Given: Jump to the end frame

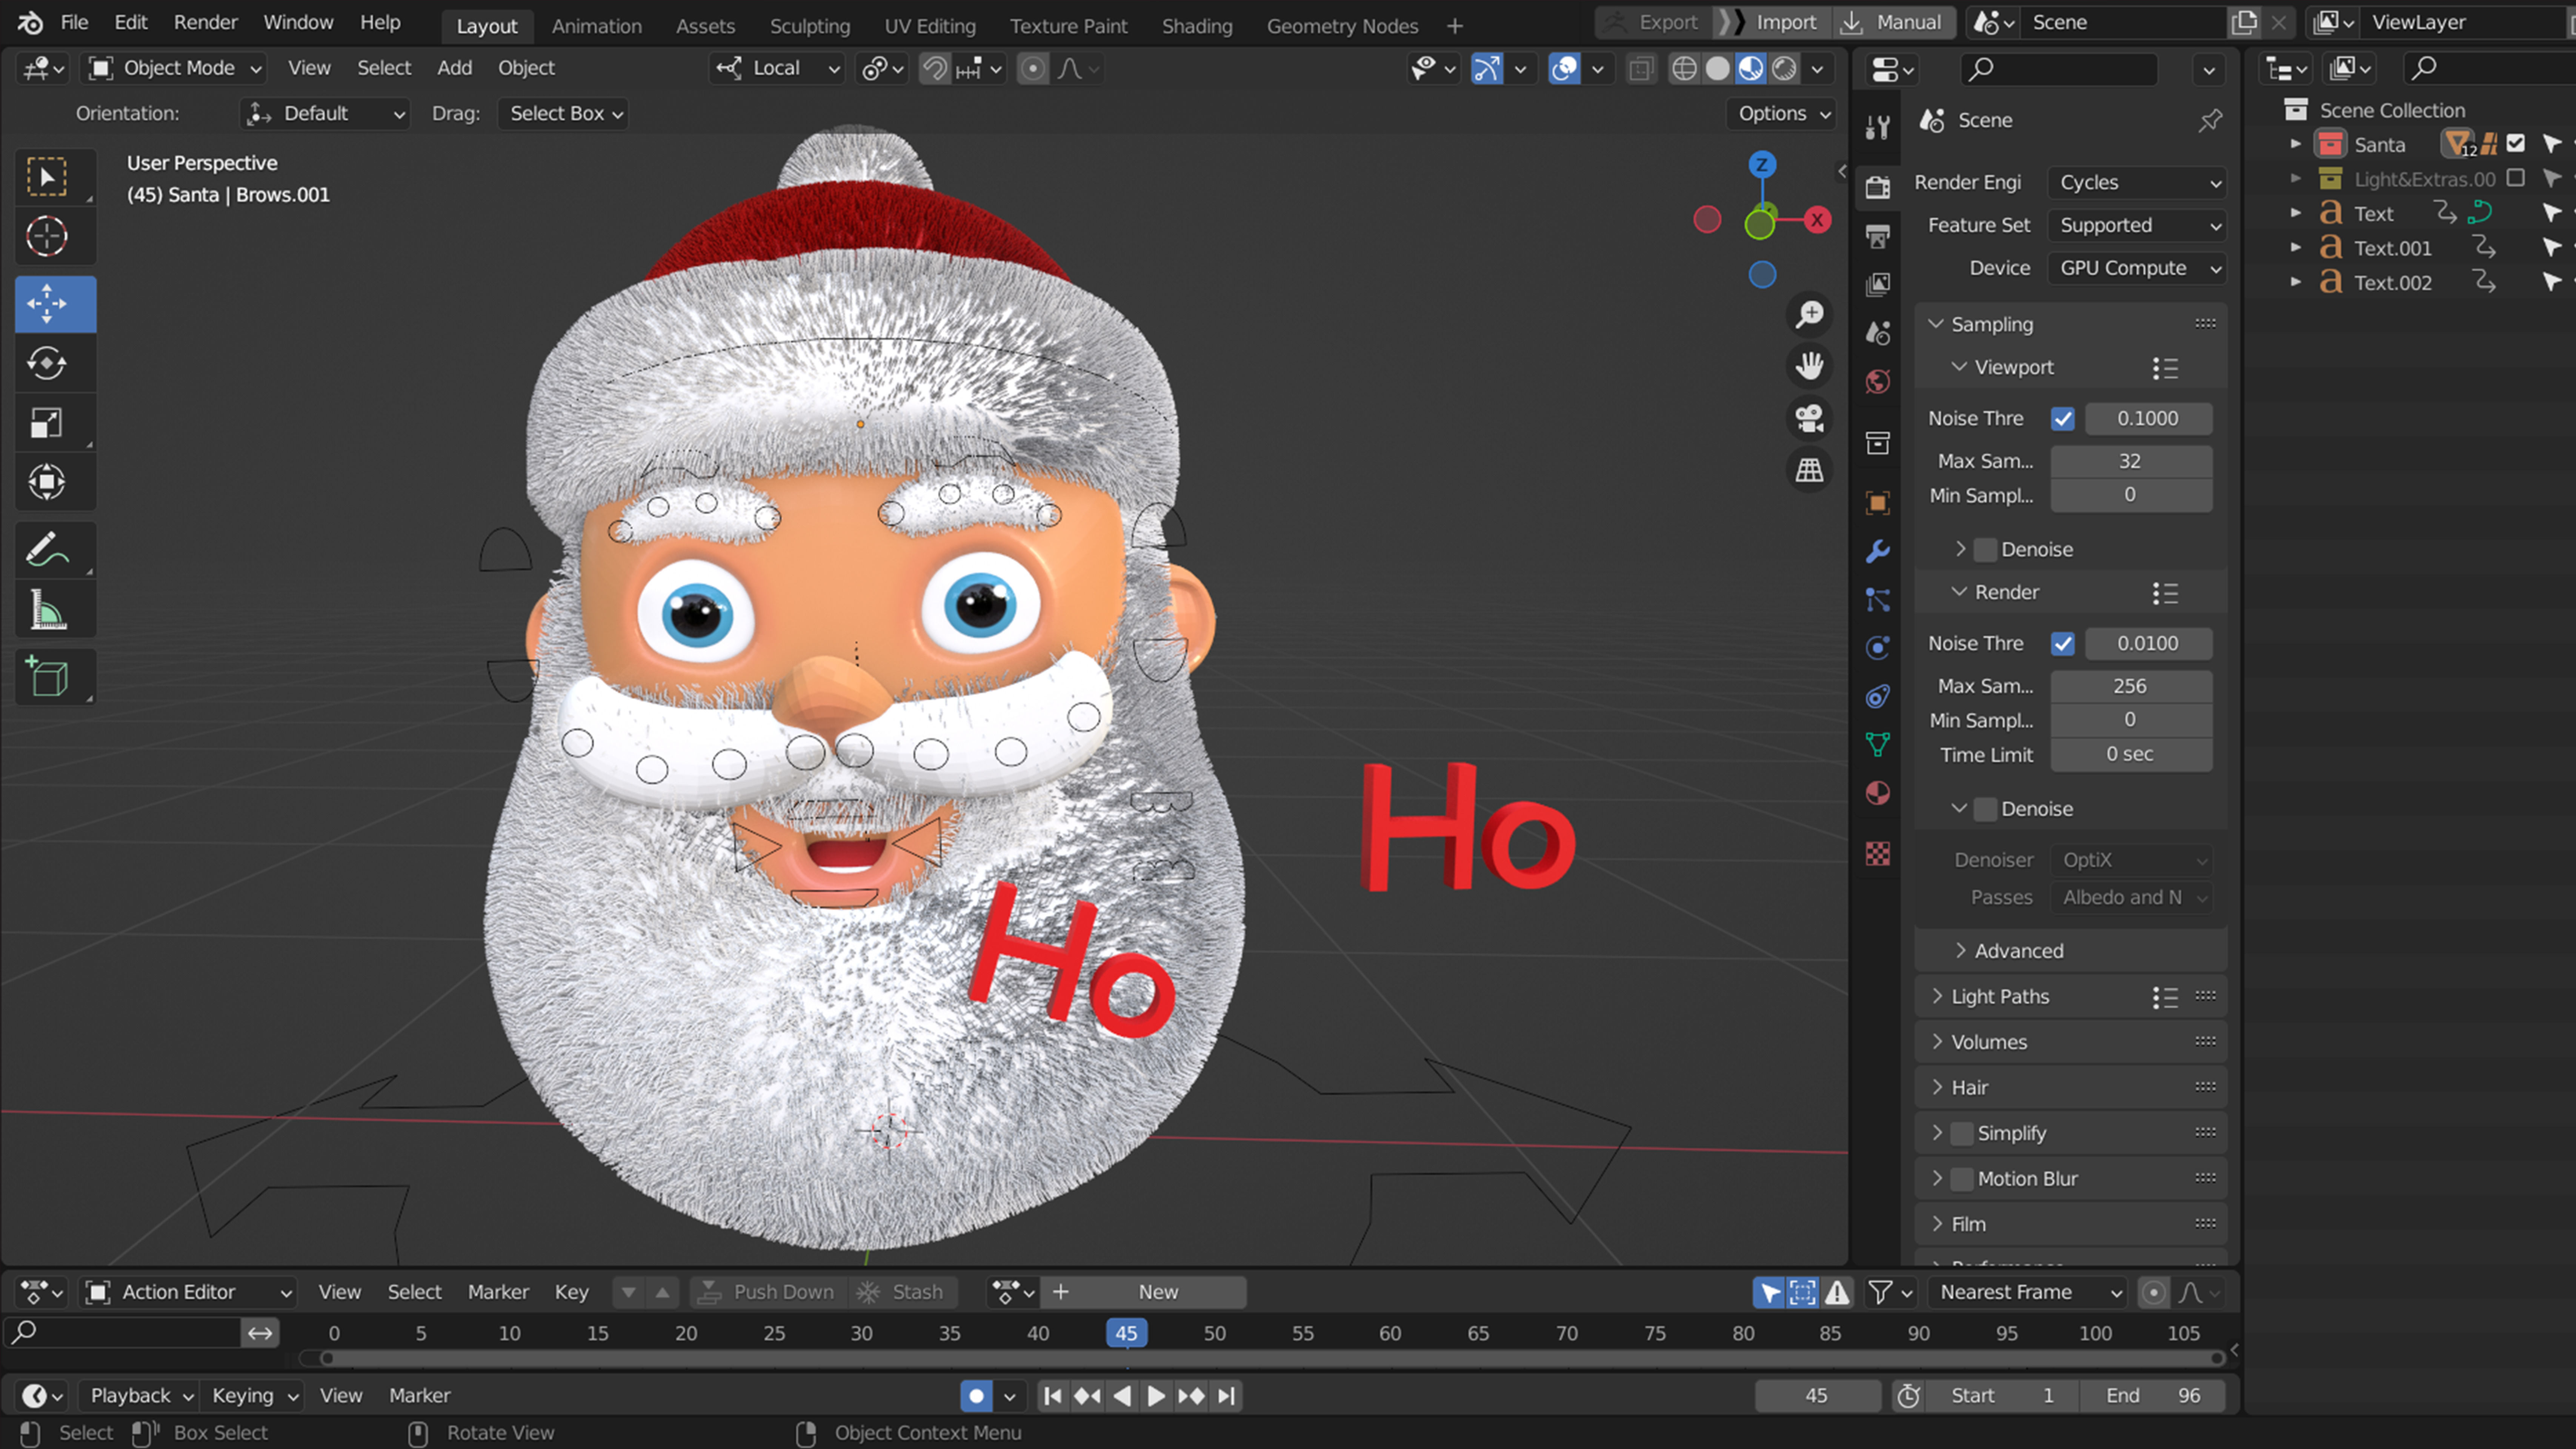Looking at the screenshot, I should tap(1227, 1396).
